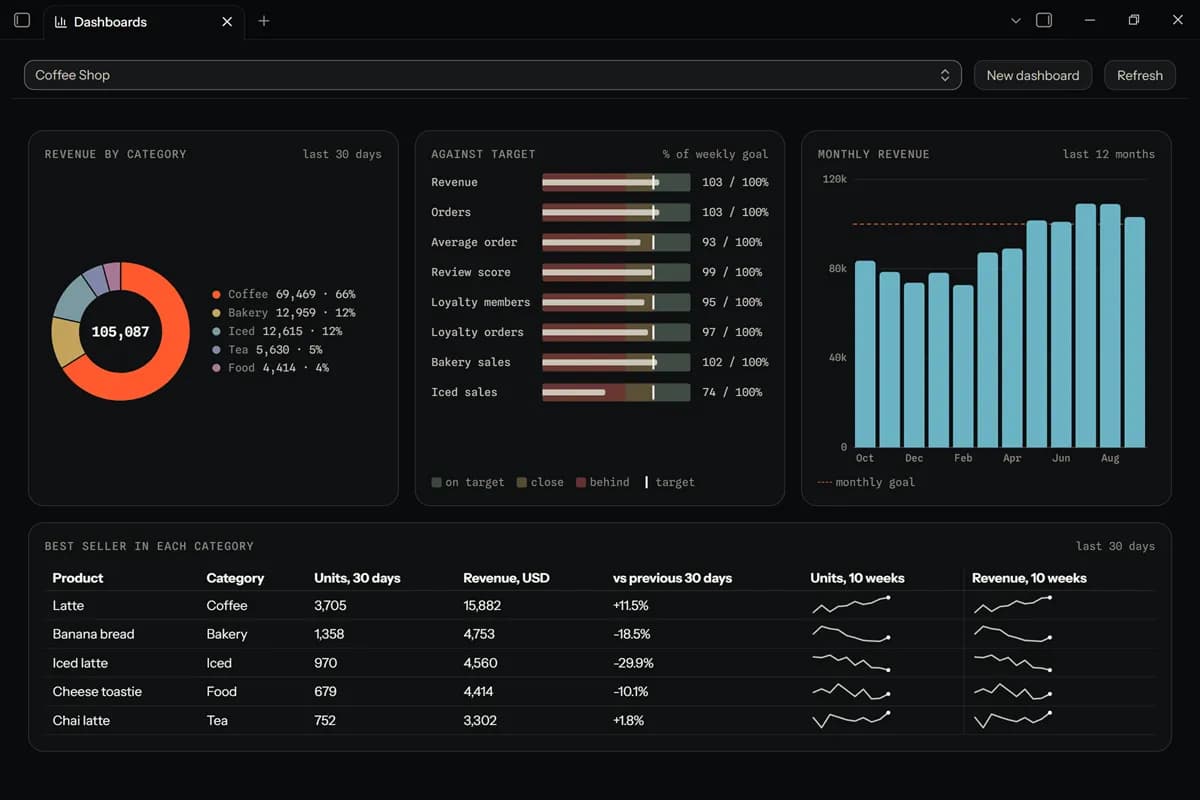Click the Tea legend entry
Screen dimensions: 1200x800
tap(267, 350)
